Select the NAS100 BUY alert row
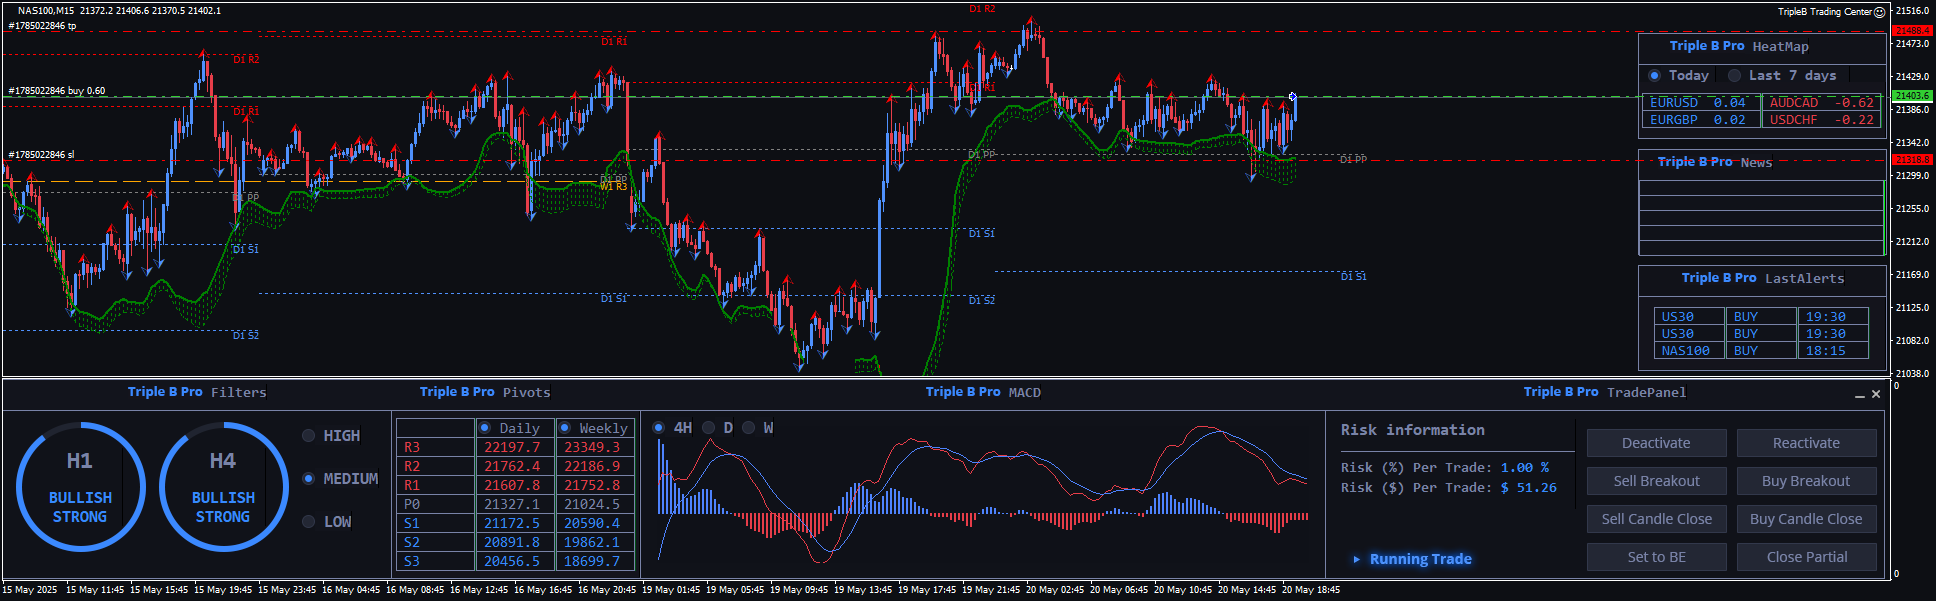 click(x=1760, y=351)
